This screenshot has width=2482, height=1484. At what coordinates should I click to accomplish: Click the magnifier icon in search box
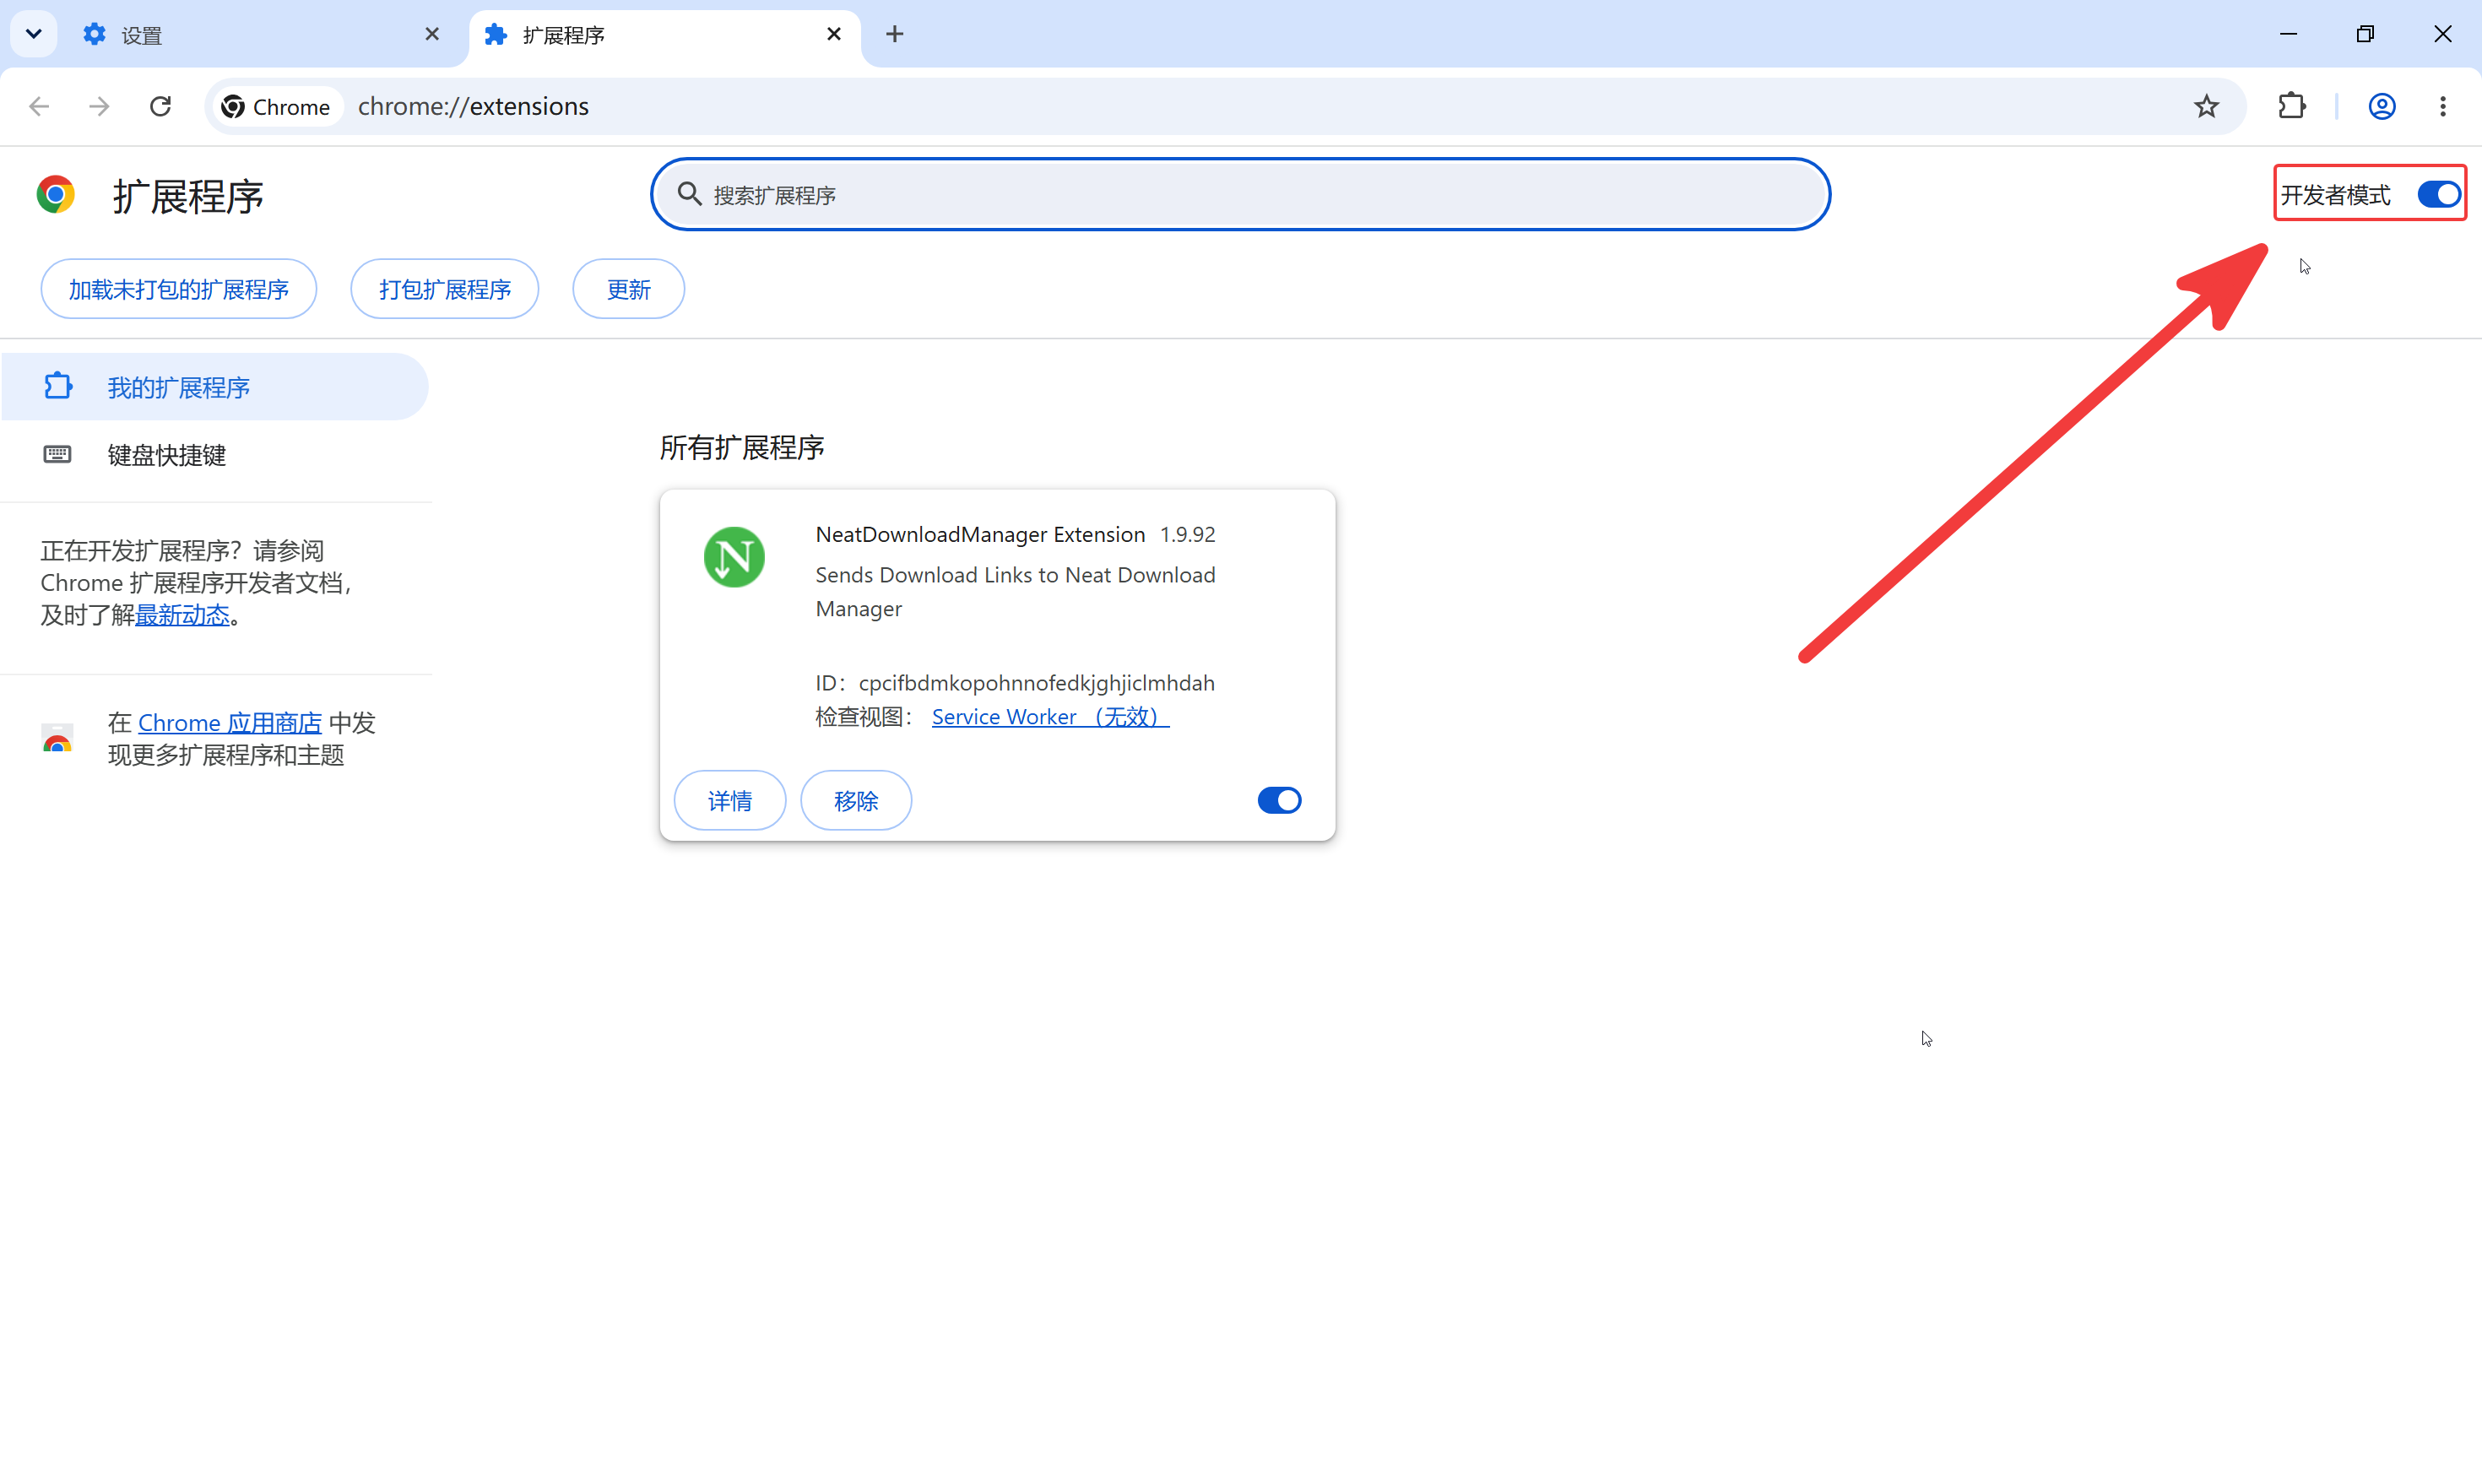(690, 194)
